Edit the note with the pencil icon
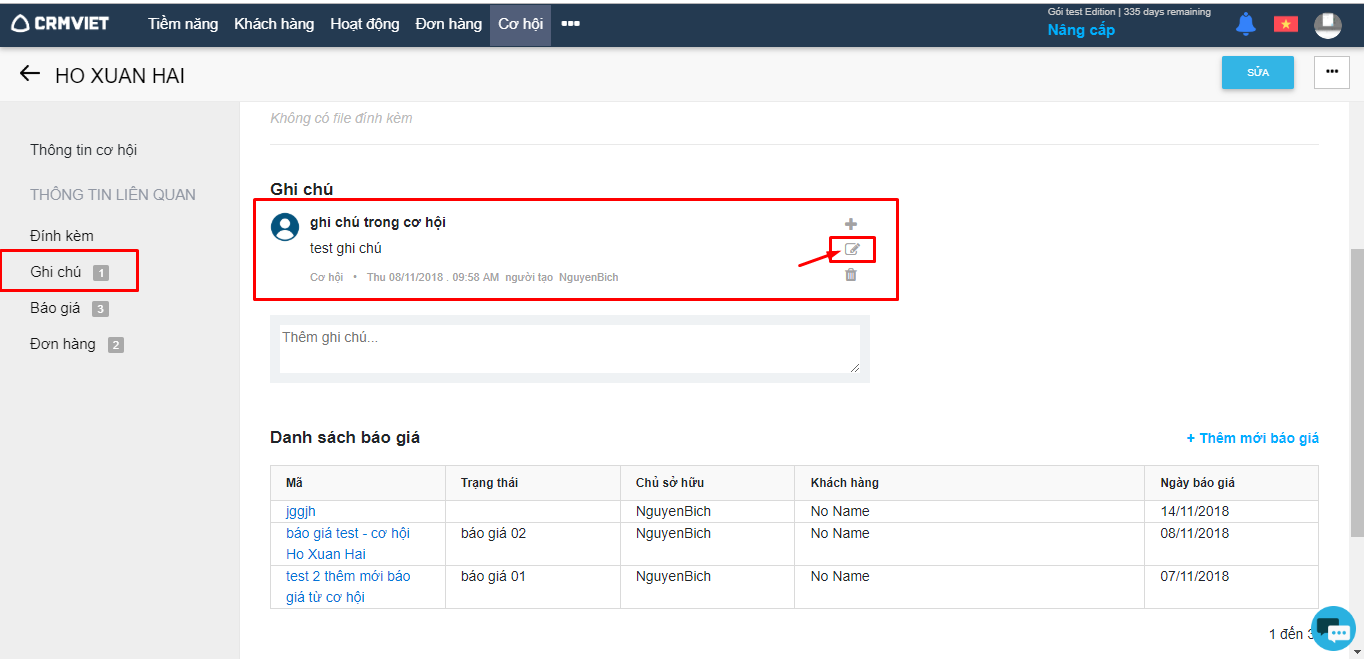 point(852,249)
